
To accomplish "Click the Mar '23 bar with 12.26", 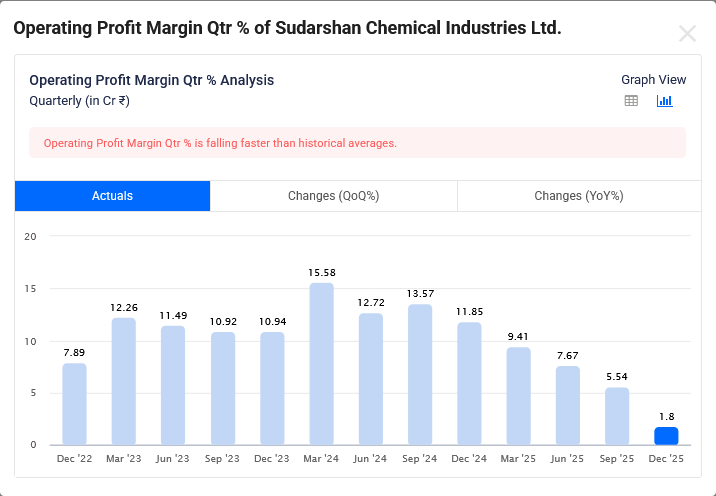I will coord(124,381).
